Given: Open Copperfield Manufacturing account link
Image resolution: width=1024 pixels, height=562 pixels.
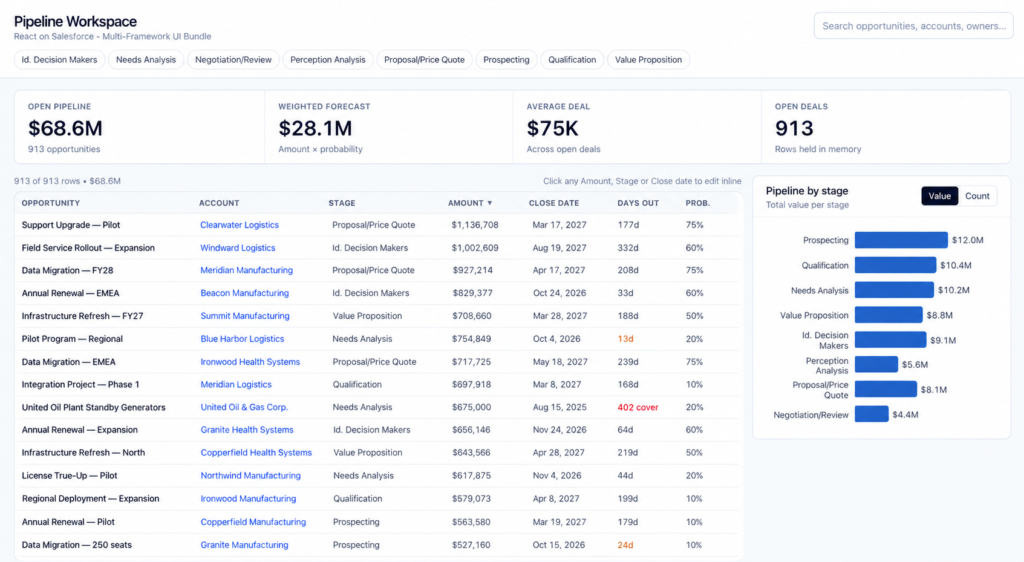Looking at the screenshot, I should [x=253, y=522].
